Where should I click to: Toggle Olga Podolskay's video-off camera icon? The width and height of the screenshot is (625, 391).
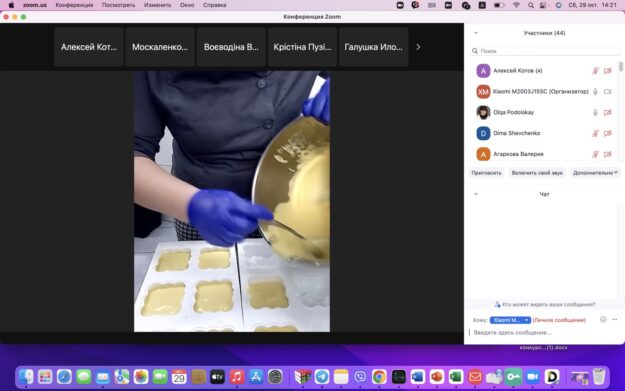tap(607, 112)
